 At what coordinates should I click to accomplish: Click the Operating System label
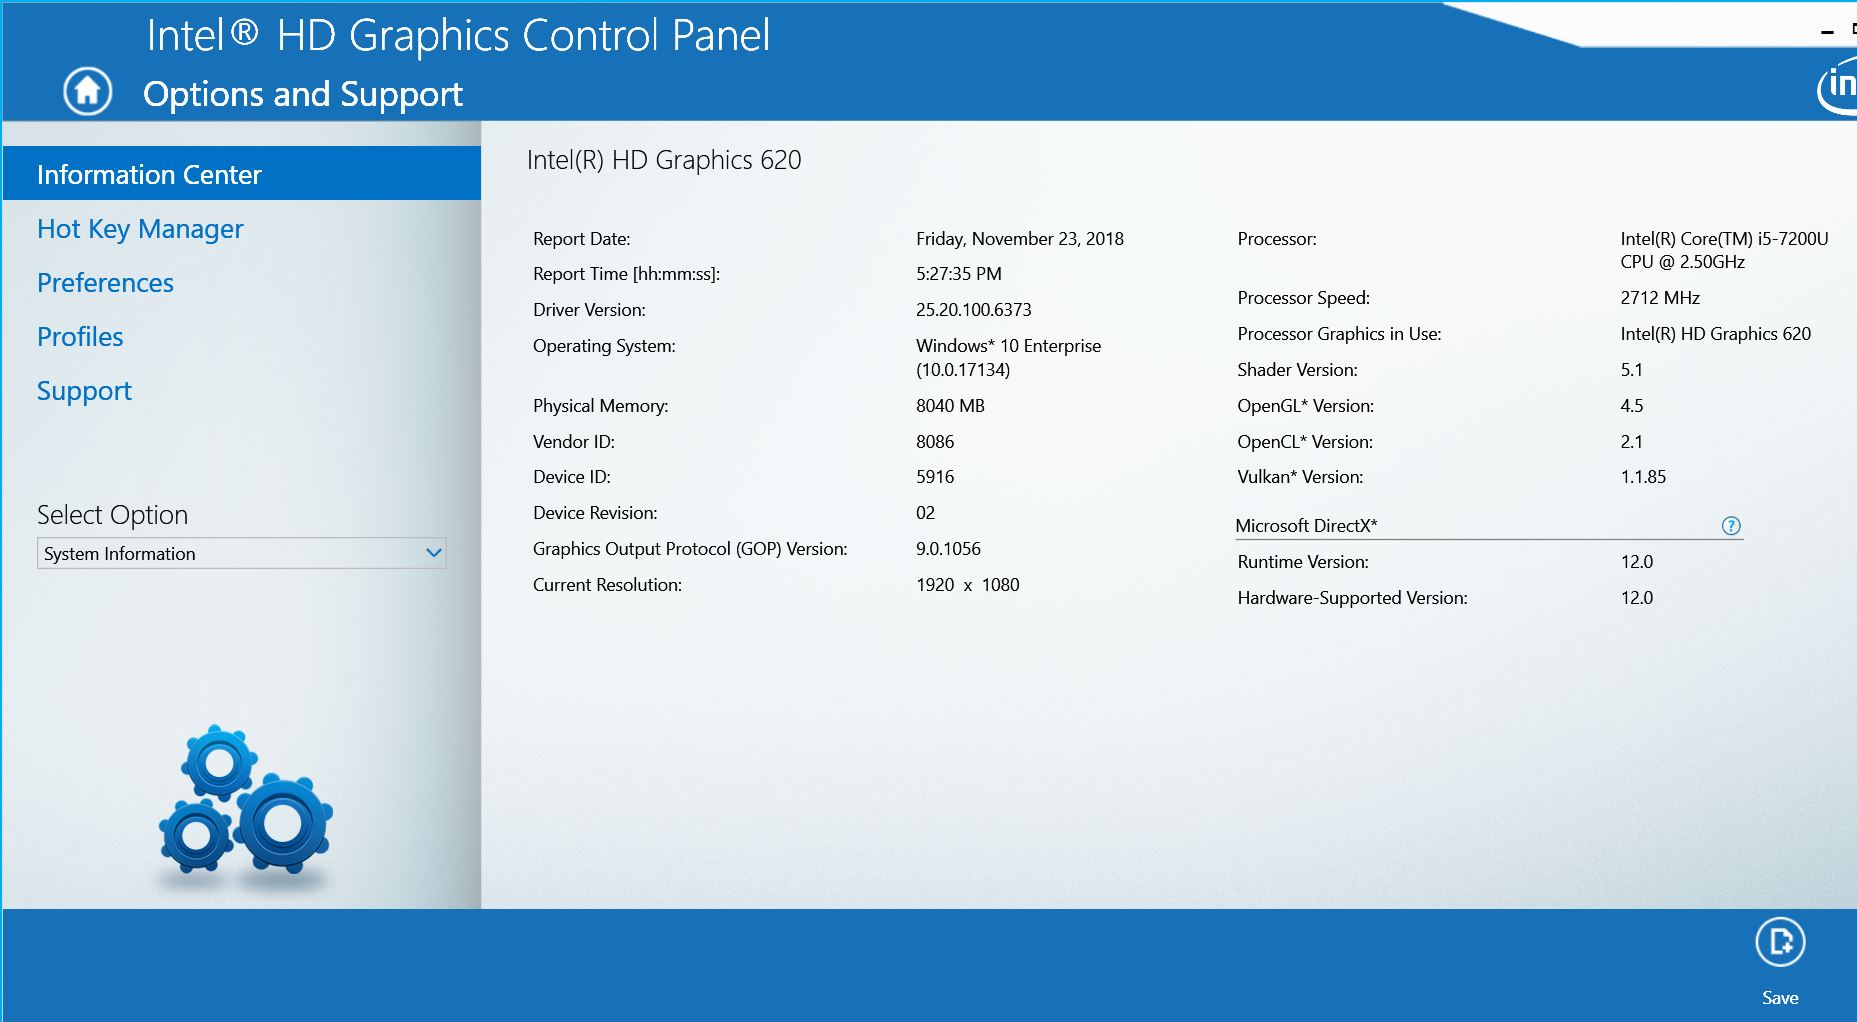tap(604, 346)
